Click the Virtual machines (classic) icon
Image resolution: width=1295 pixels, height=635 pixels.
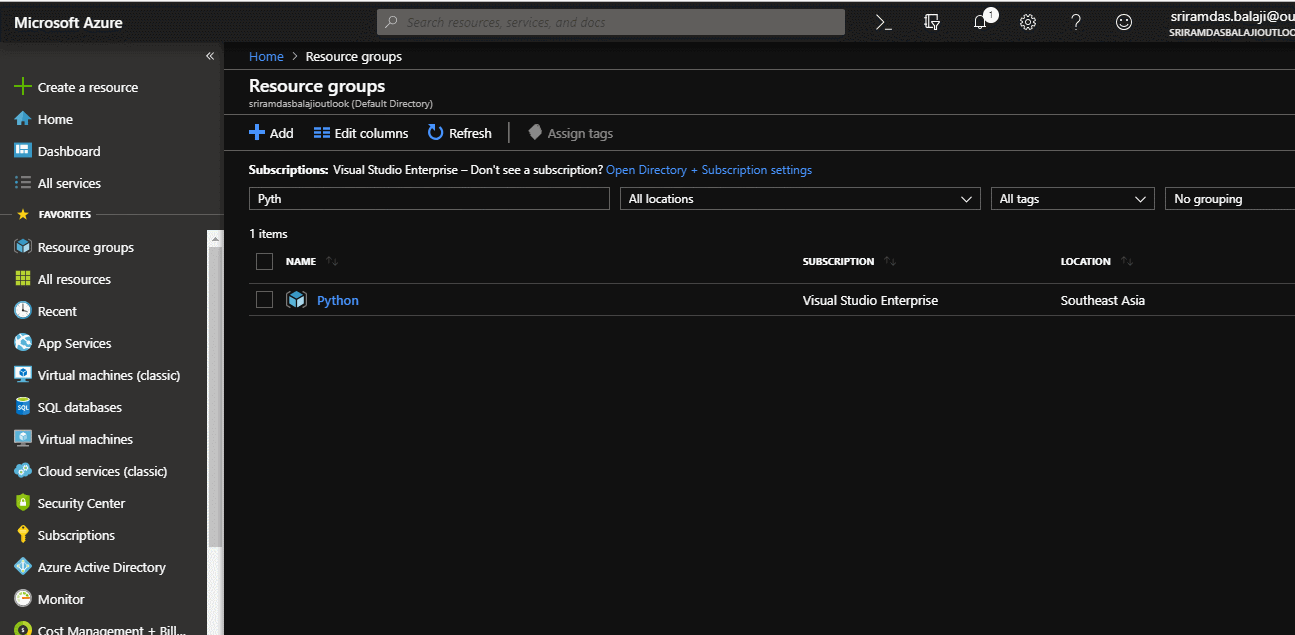(23, 375)
